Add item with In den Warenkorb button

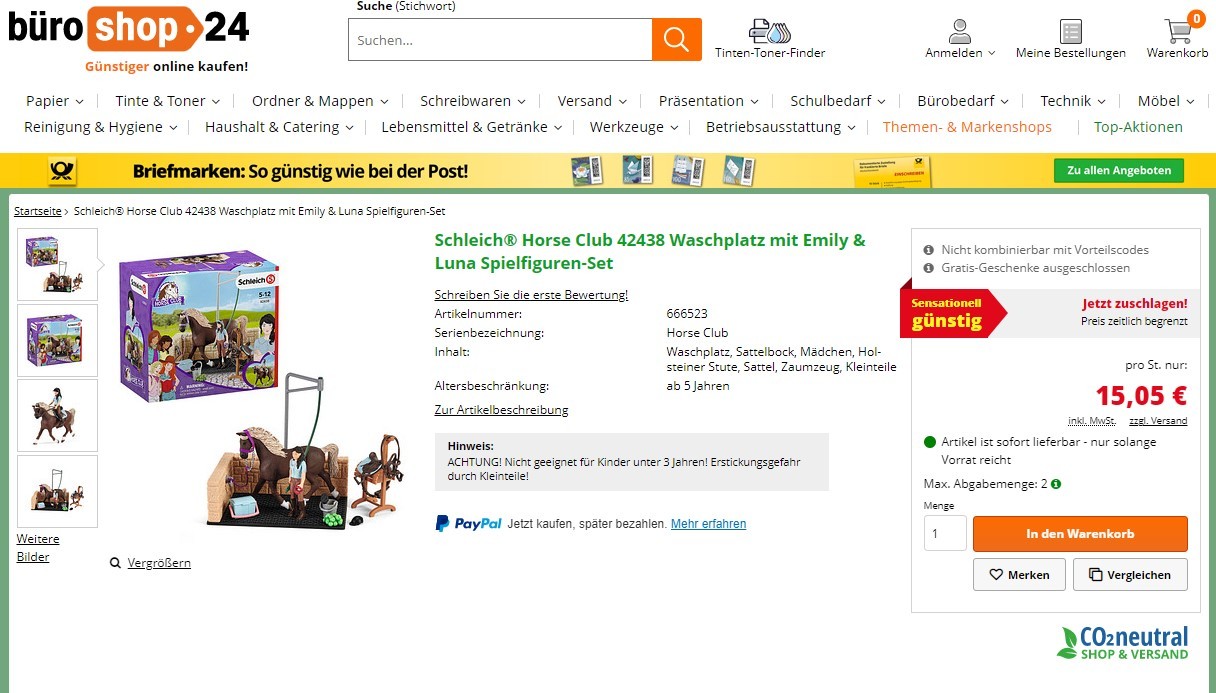[x=1080, y=534]
